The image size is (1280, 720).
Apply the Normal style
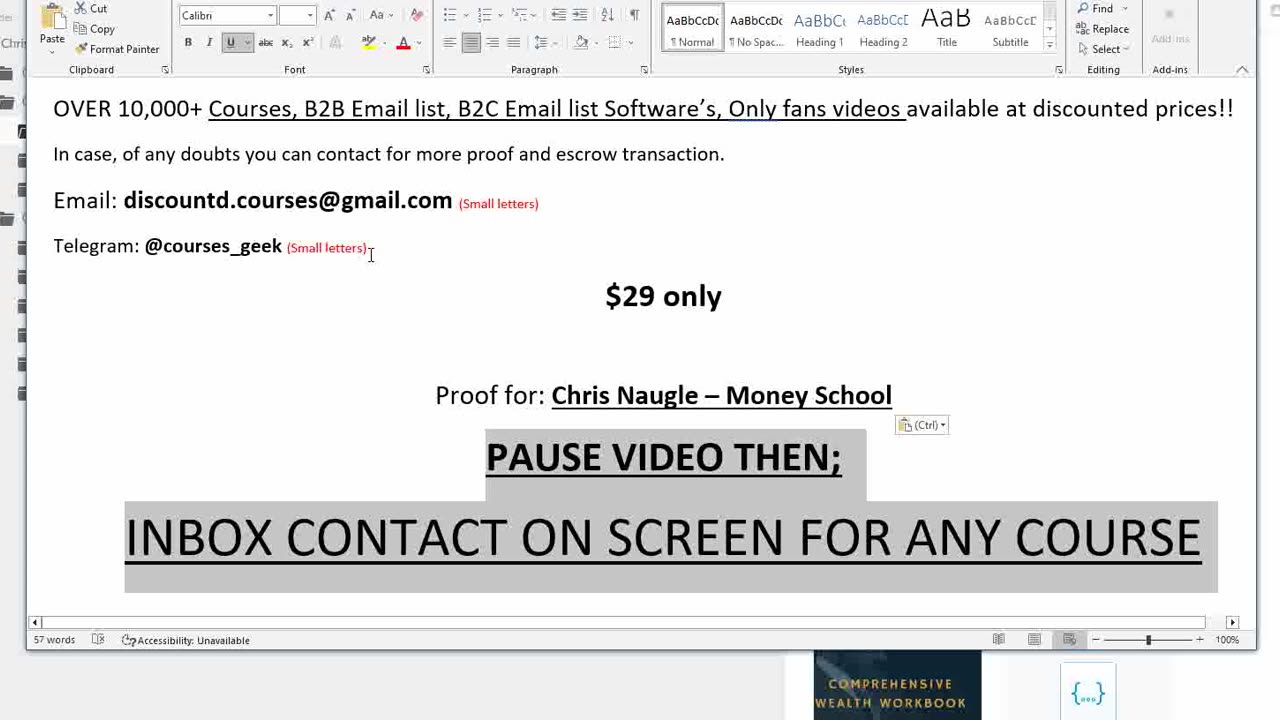[x=692, y=27]
